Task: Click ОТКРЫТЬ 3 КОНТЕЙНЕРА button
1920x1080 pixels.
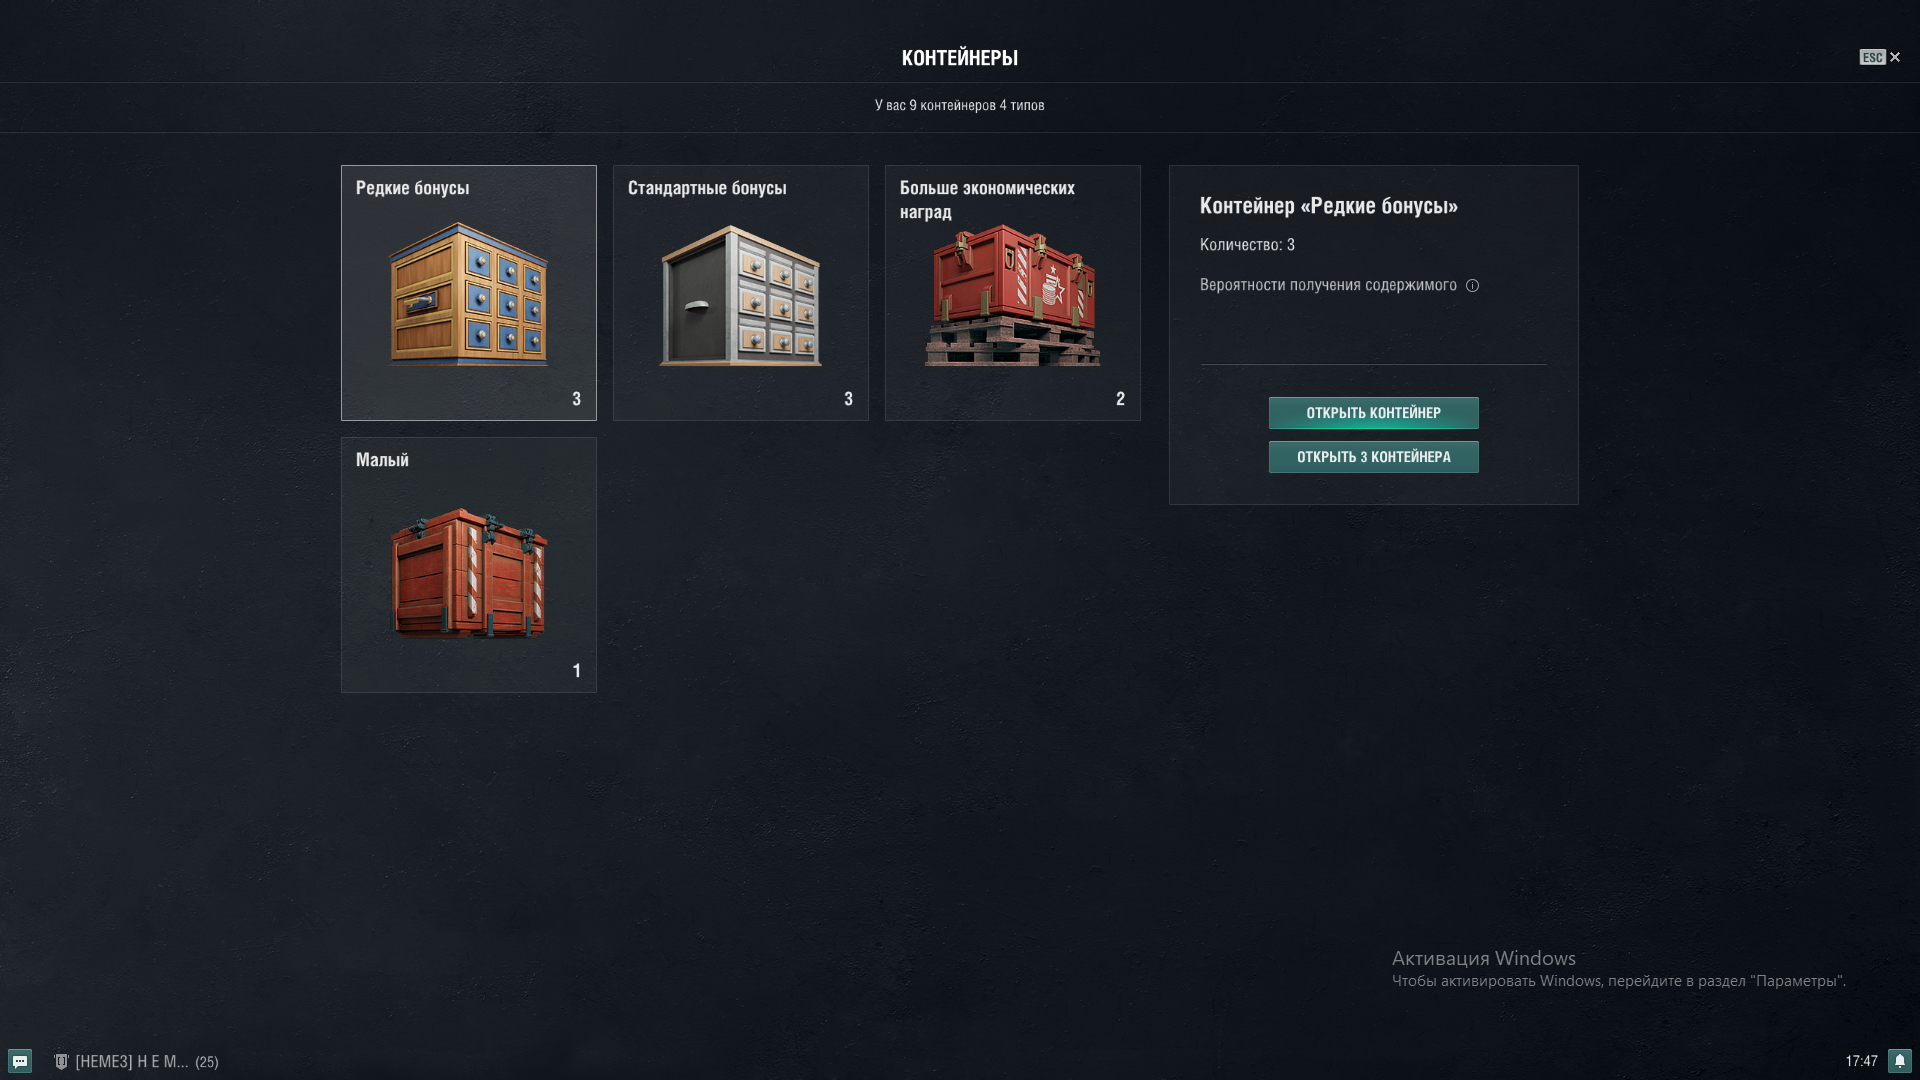Action: [1373, 457]
